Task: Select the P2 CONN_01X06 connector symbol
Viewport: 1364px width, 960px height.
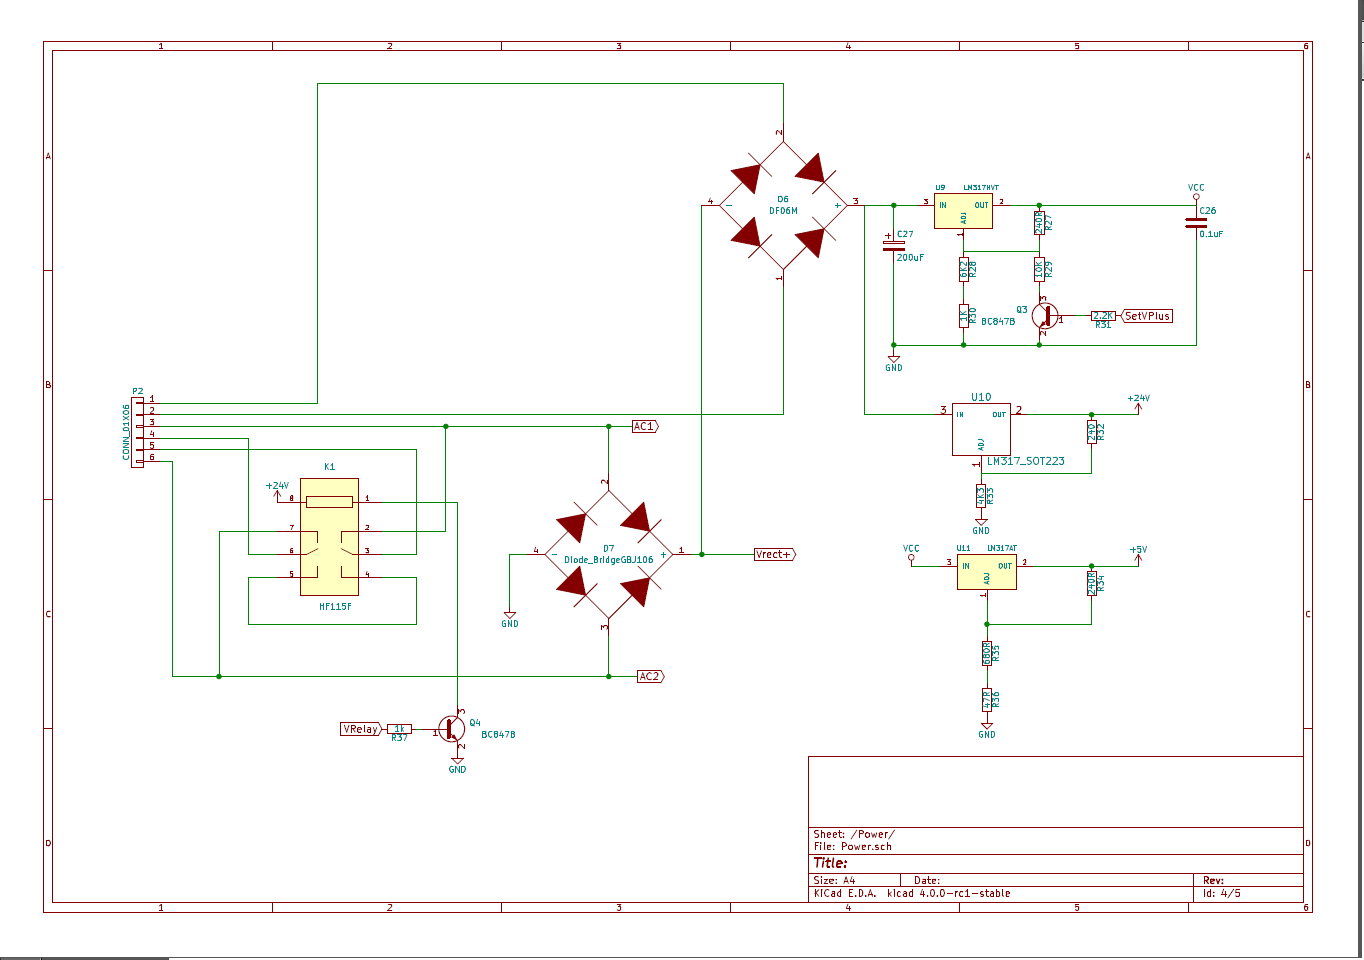Action: click(137, 431)
